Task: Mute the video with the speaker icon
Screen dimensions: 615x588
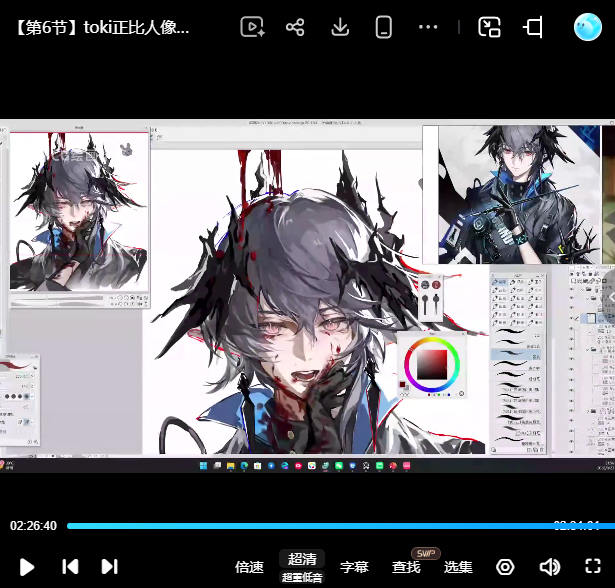Action: [x=549, y=567]
